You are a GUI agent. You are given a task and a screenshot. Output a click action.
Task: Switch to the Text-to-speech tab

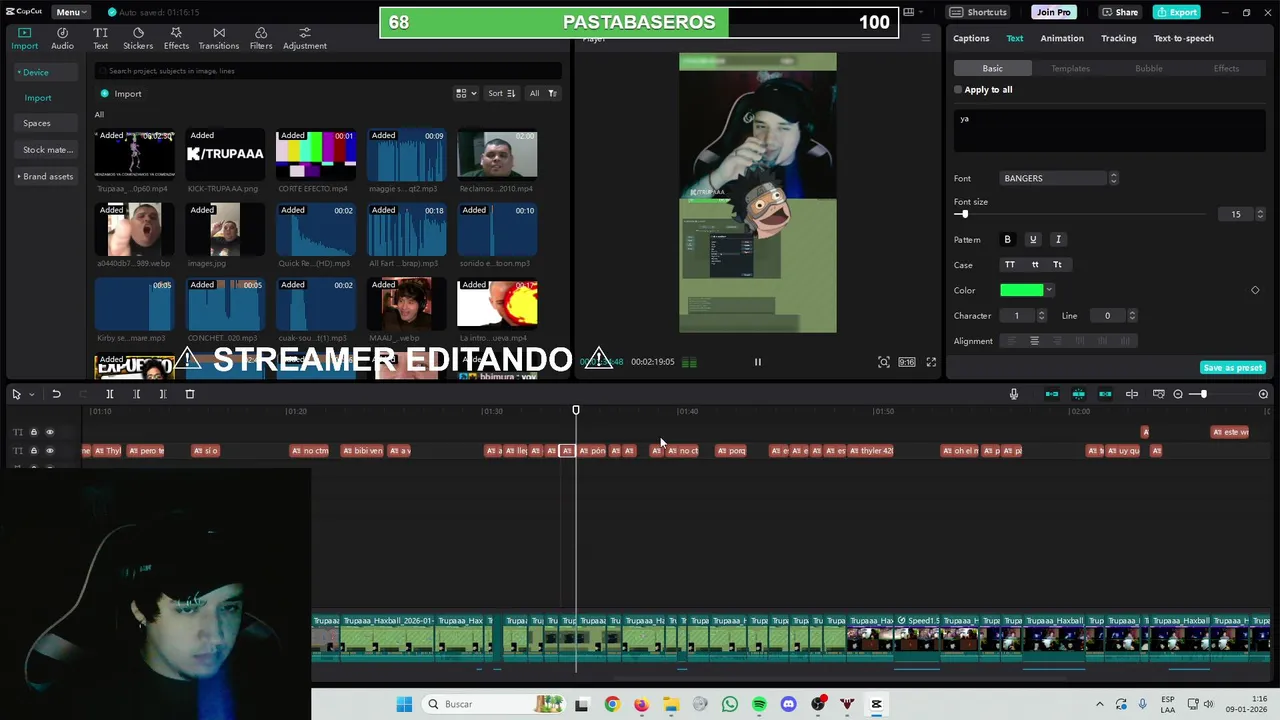coord(1183,38)
